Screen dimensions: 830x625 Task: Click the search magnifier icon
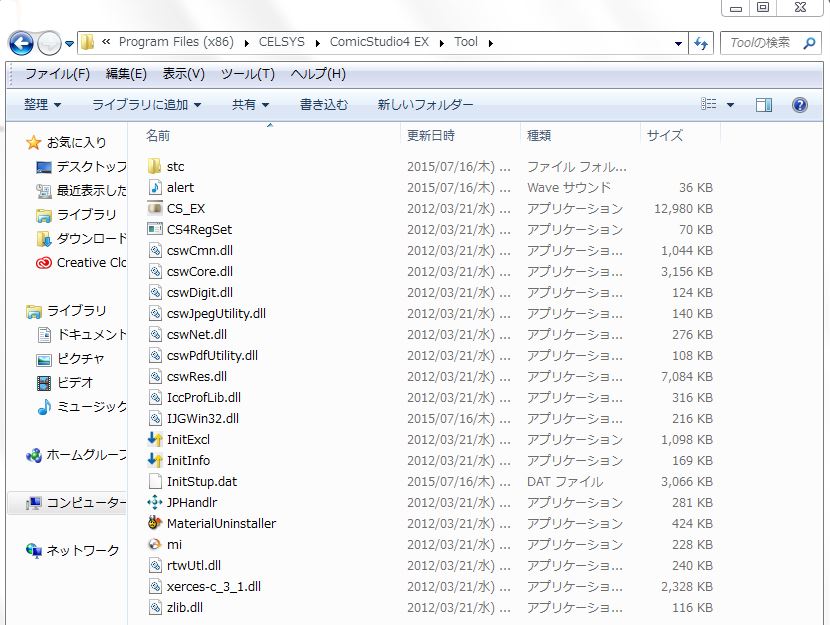tap(809, 43)
